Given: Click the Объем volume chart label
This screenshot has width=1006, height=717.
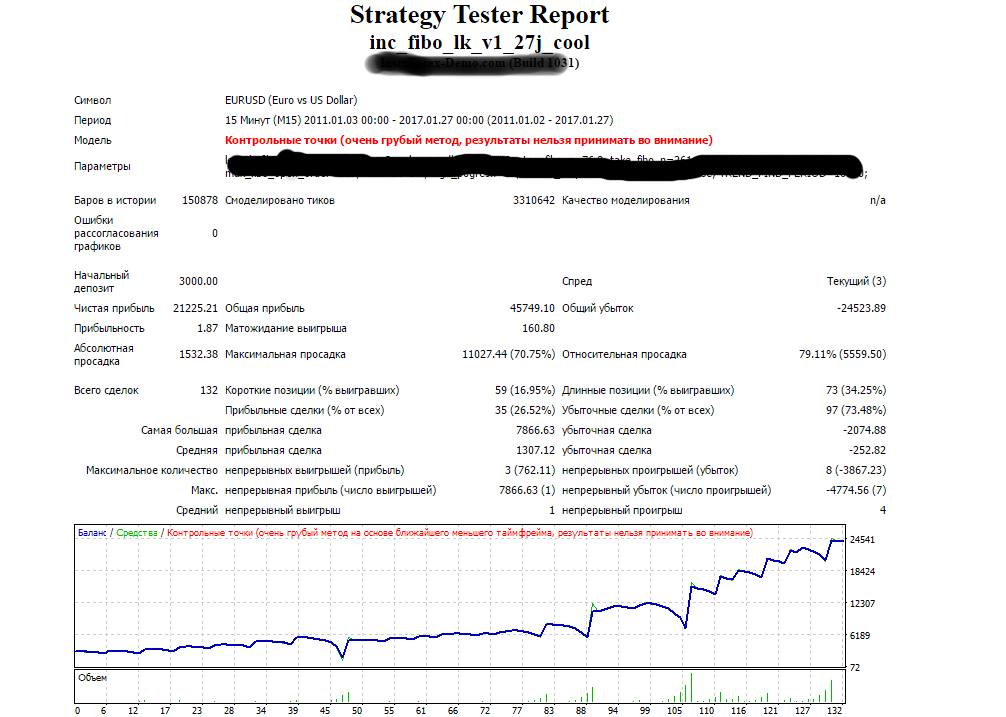Looking at the screenshot, I should click(92, 677).
